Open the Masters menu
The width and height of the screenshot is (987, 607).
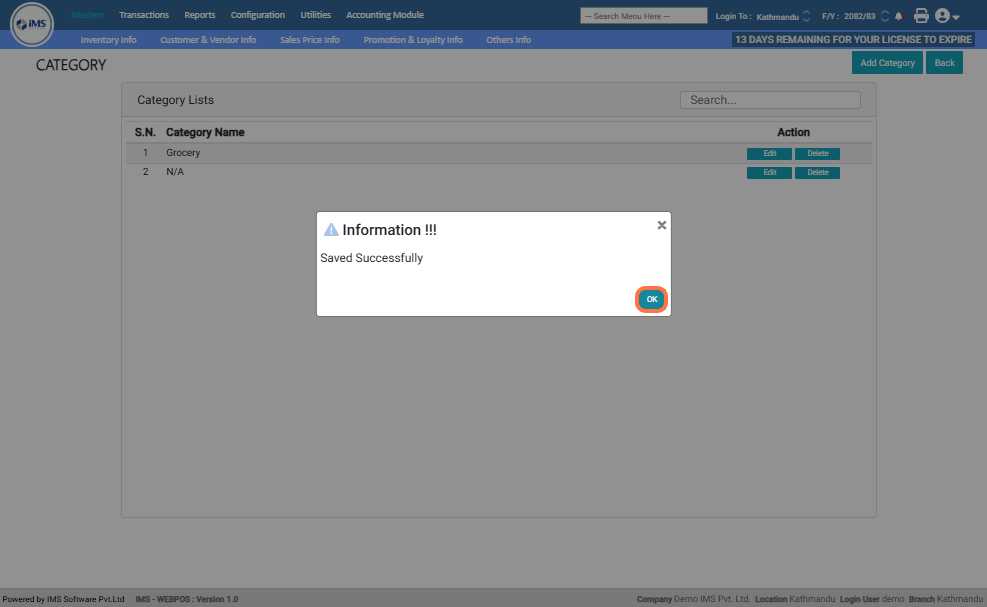coord(87,15)
